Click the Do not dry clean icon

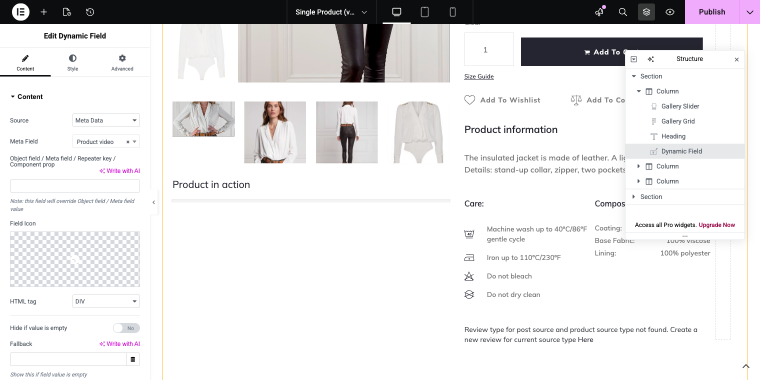pyautogui.click(x=469, y=295)
